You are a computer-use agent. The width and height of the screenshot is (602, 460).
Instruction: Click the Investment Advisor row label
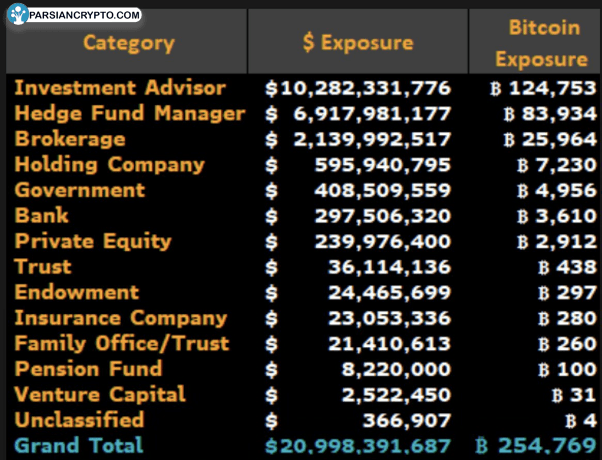[121, 88]
